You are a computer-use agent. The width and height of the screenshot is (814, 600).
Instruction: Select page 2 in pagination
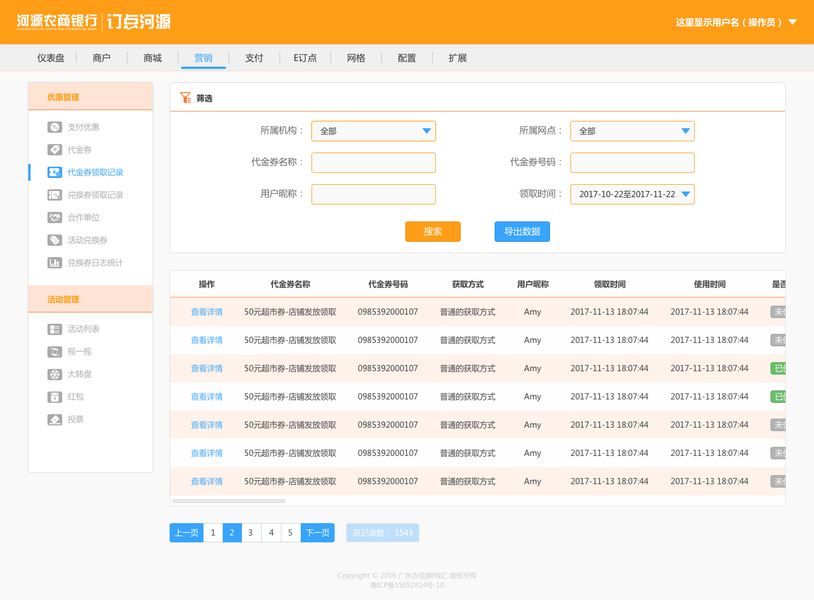tap(232, 533)
